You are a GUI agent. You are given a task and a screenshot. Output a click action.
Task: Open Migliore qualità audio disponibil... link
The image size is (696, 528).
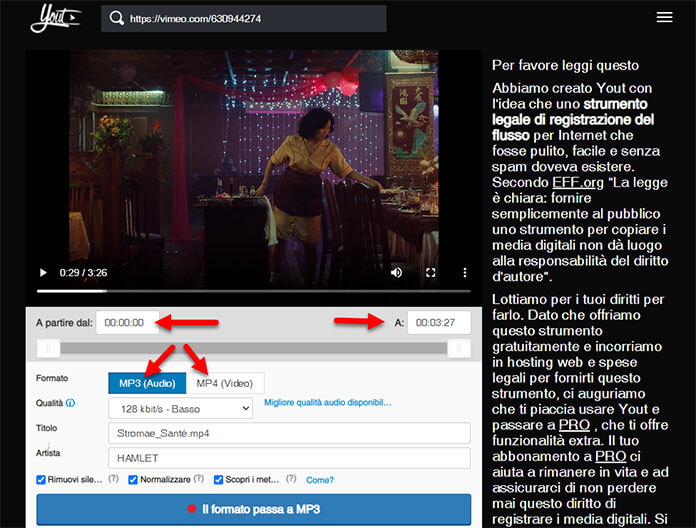click(328, 402)
